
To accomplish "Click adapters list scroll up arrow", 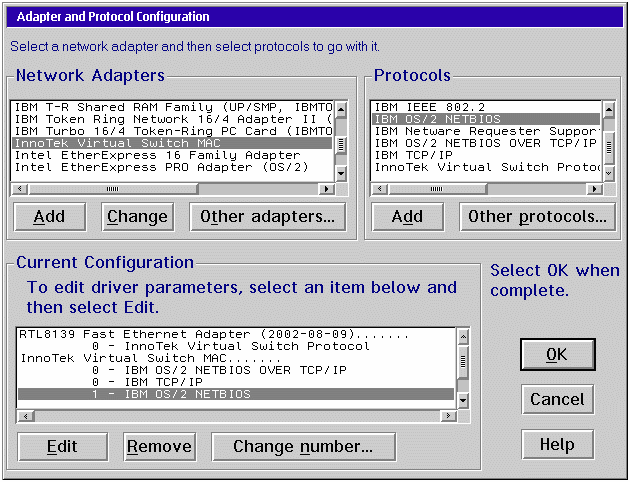I will pyautogui.click(x=341, y=109).
